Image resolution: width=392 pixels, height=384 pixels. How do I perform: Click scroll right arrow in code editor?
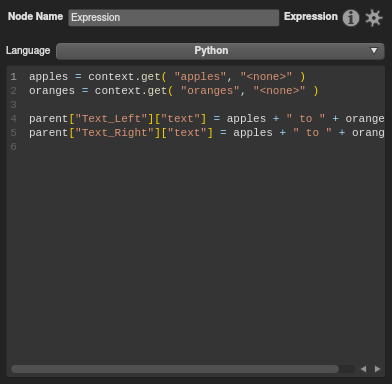coord(377,369)
